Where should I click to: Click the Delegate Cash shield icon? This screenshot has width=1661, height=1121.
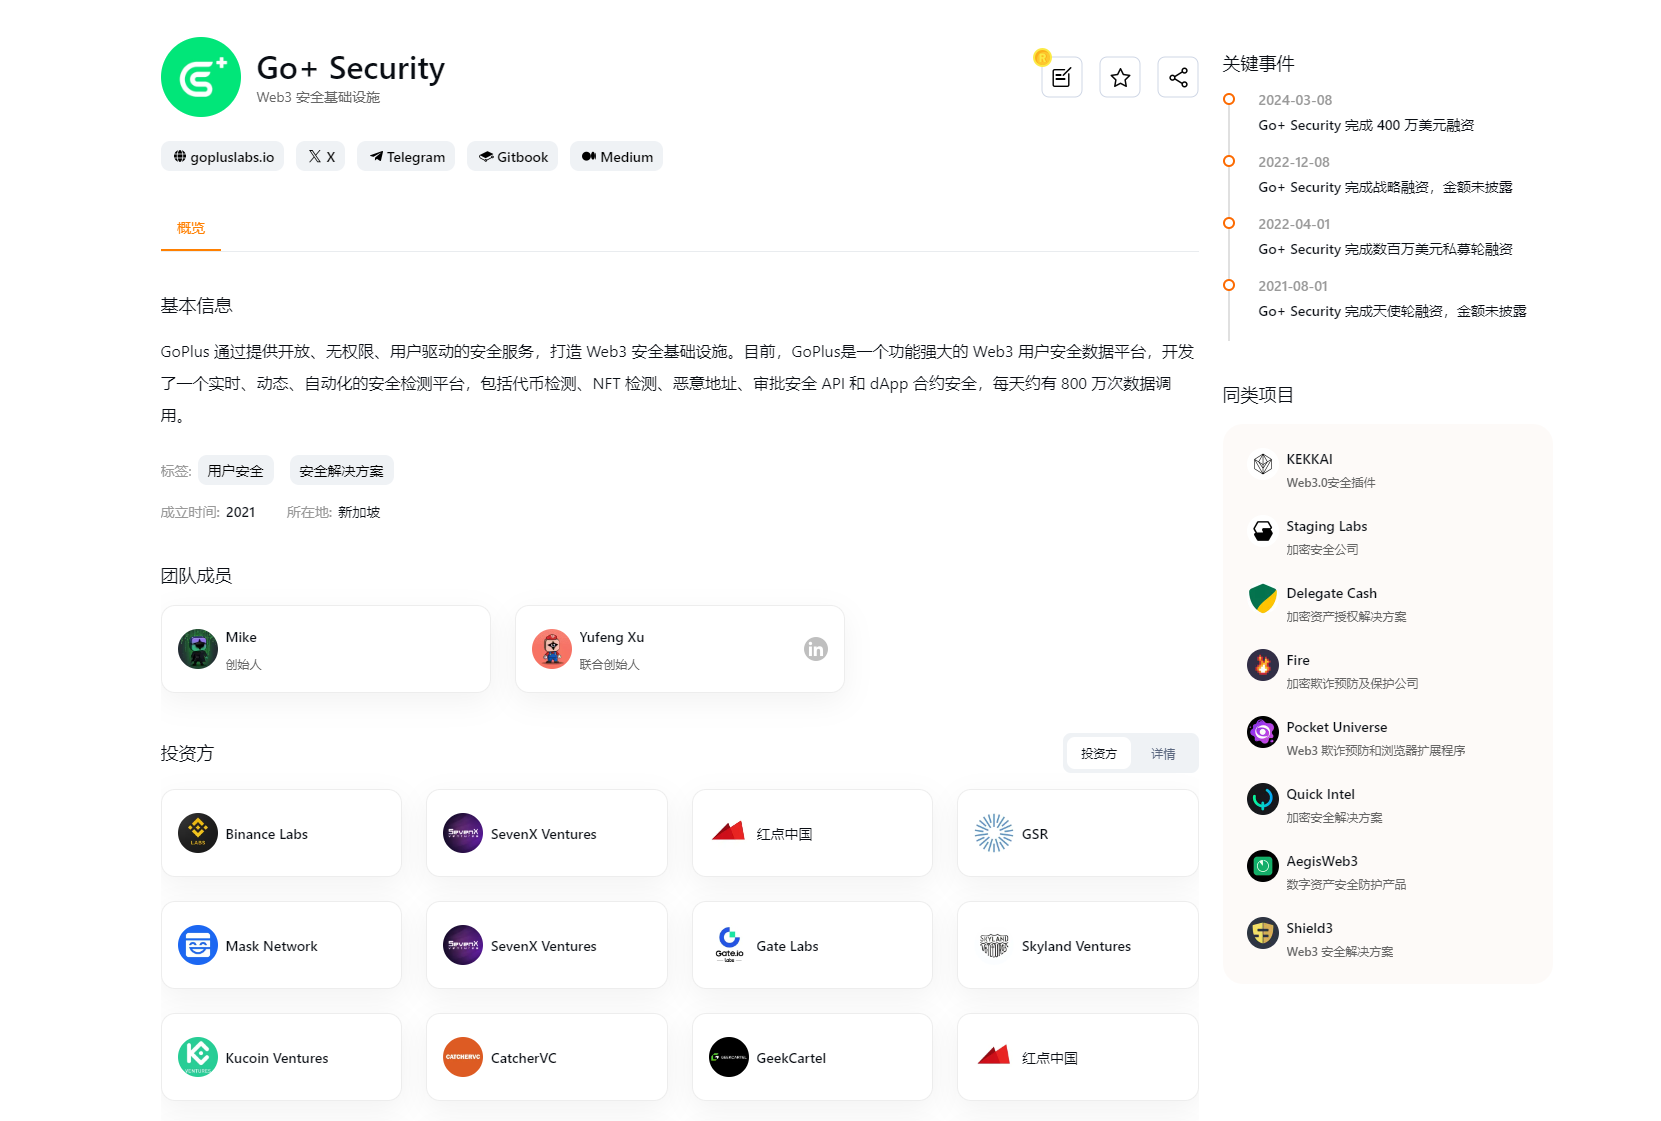pyautogui.click(x=1263, y=598)
